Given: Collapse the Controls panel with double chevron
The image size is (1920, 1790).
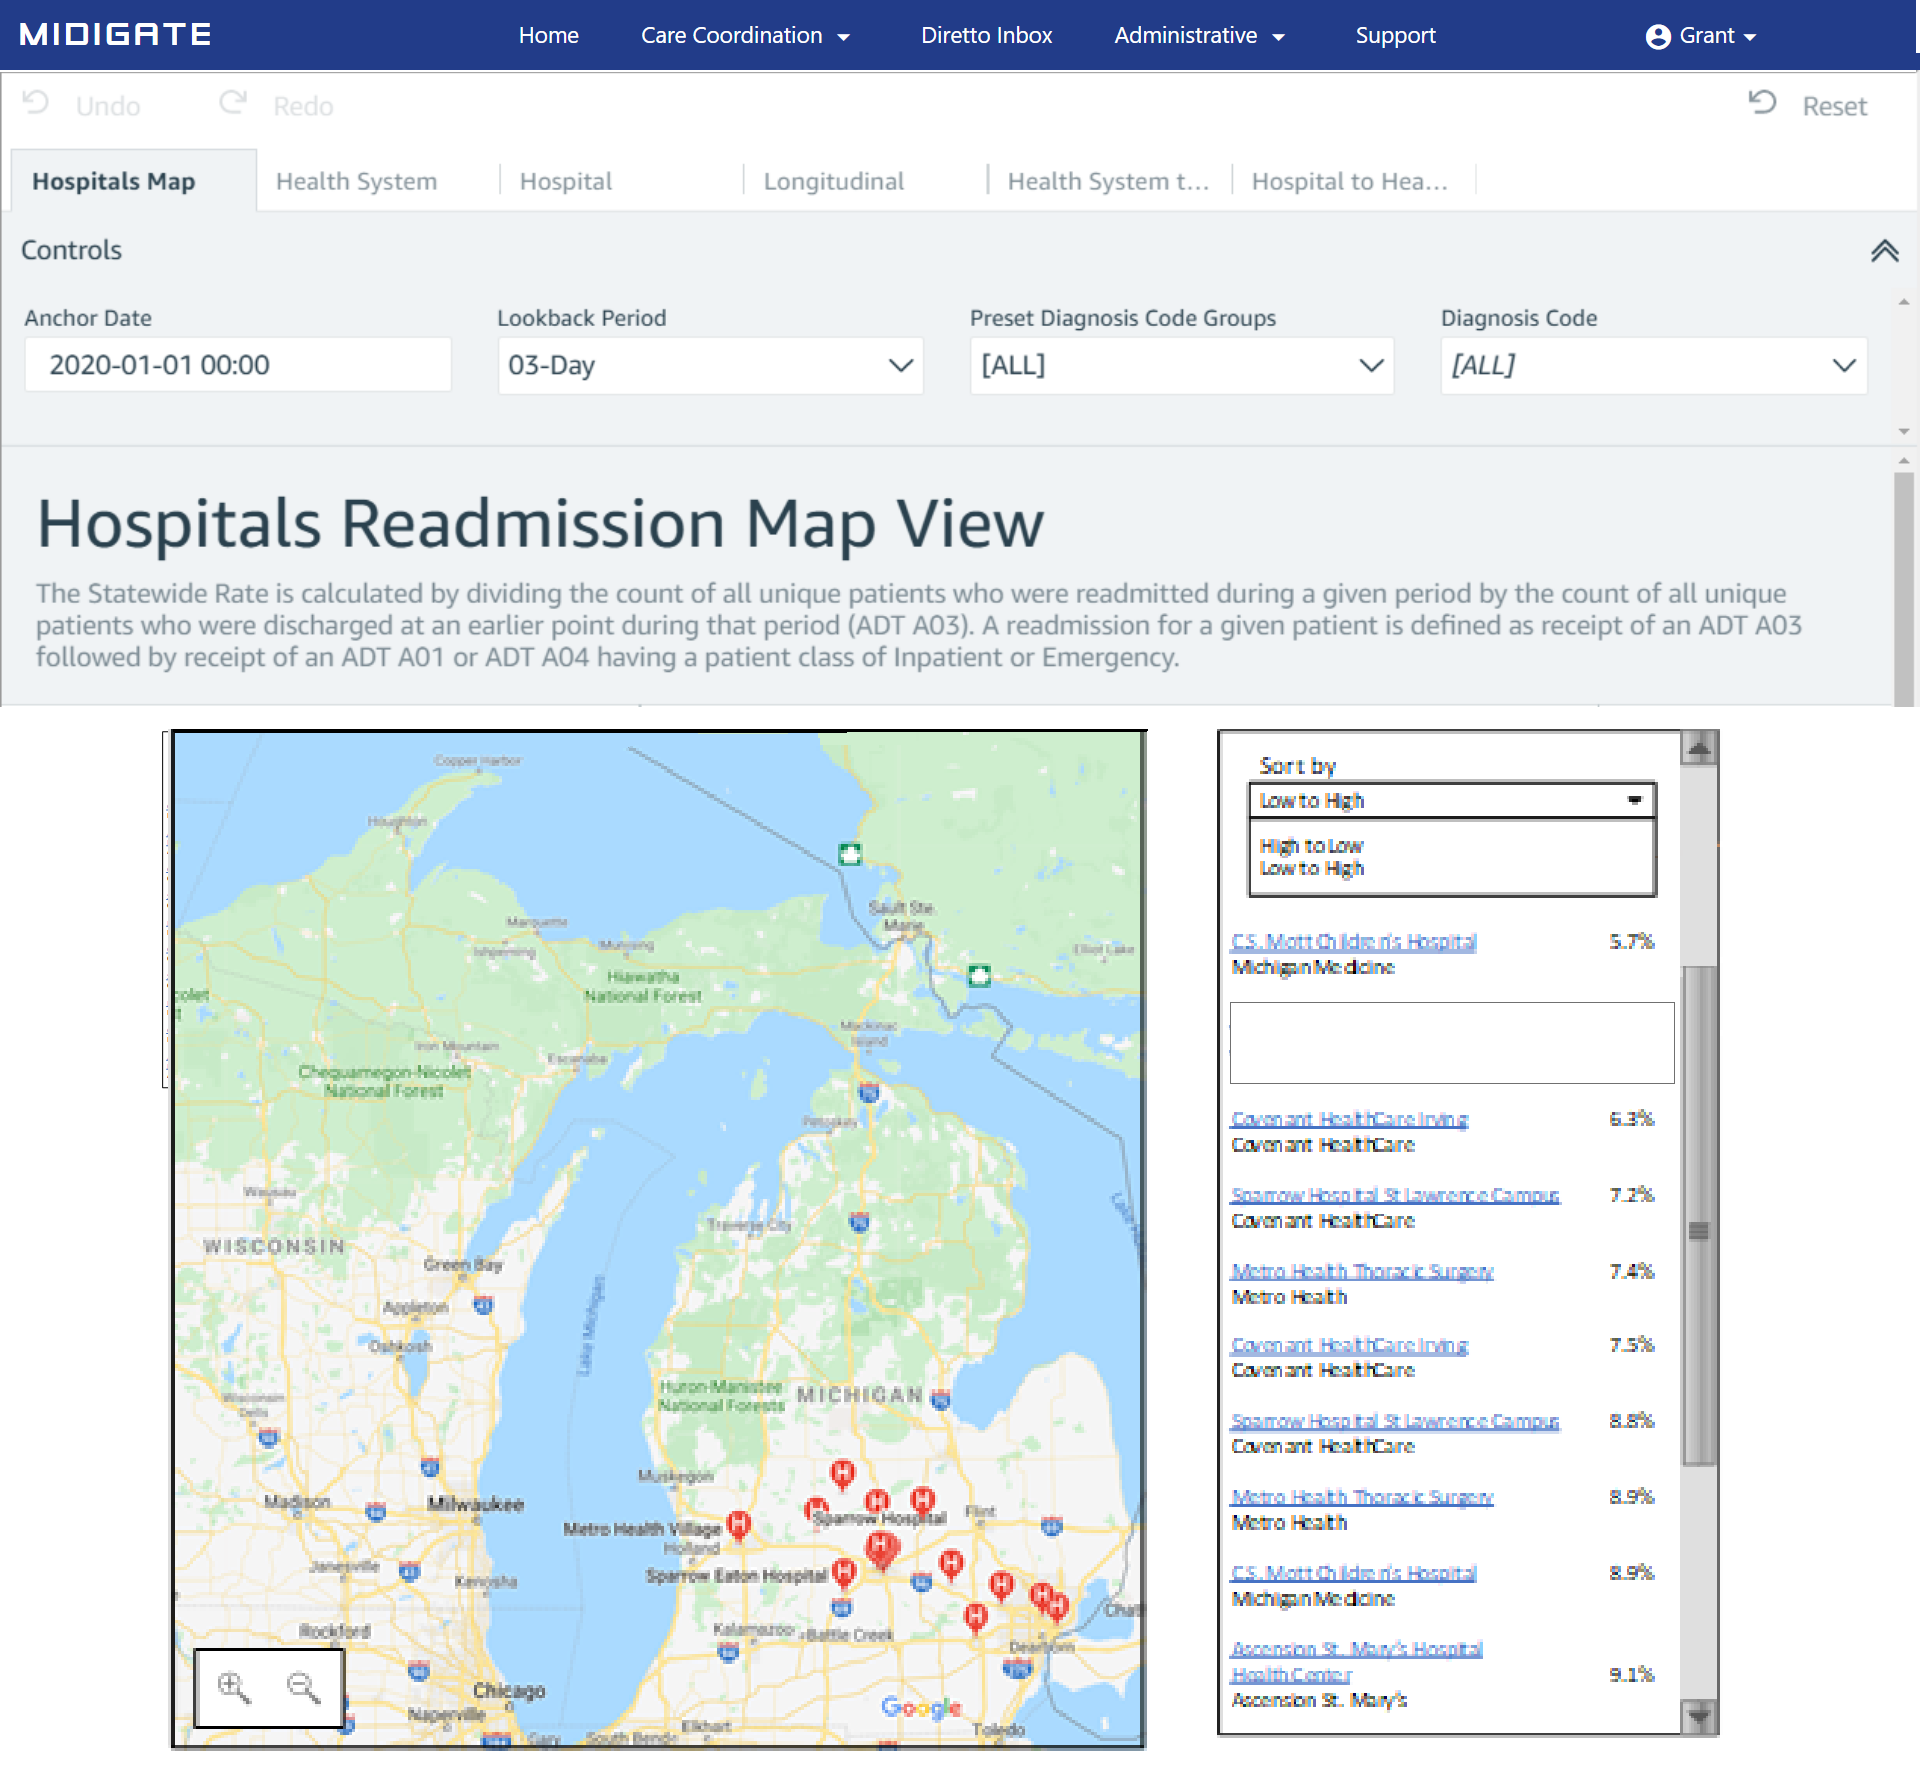Looking at the screenshot, I should (x=1884, y=250).
